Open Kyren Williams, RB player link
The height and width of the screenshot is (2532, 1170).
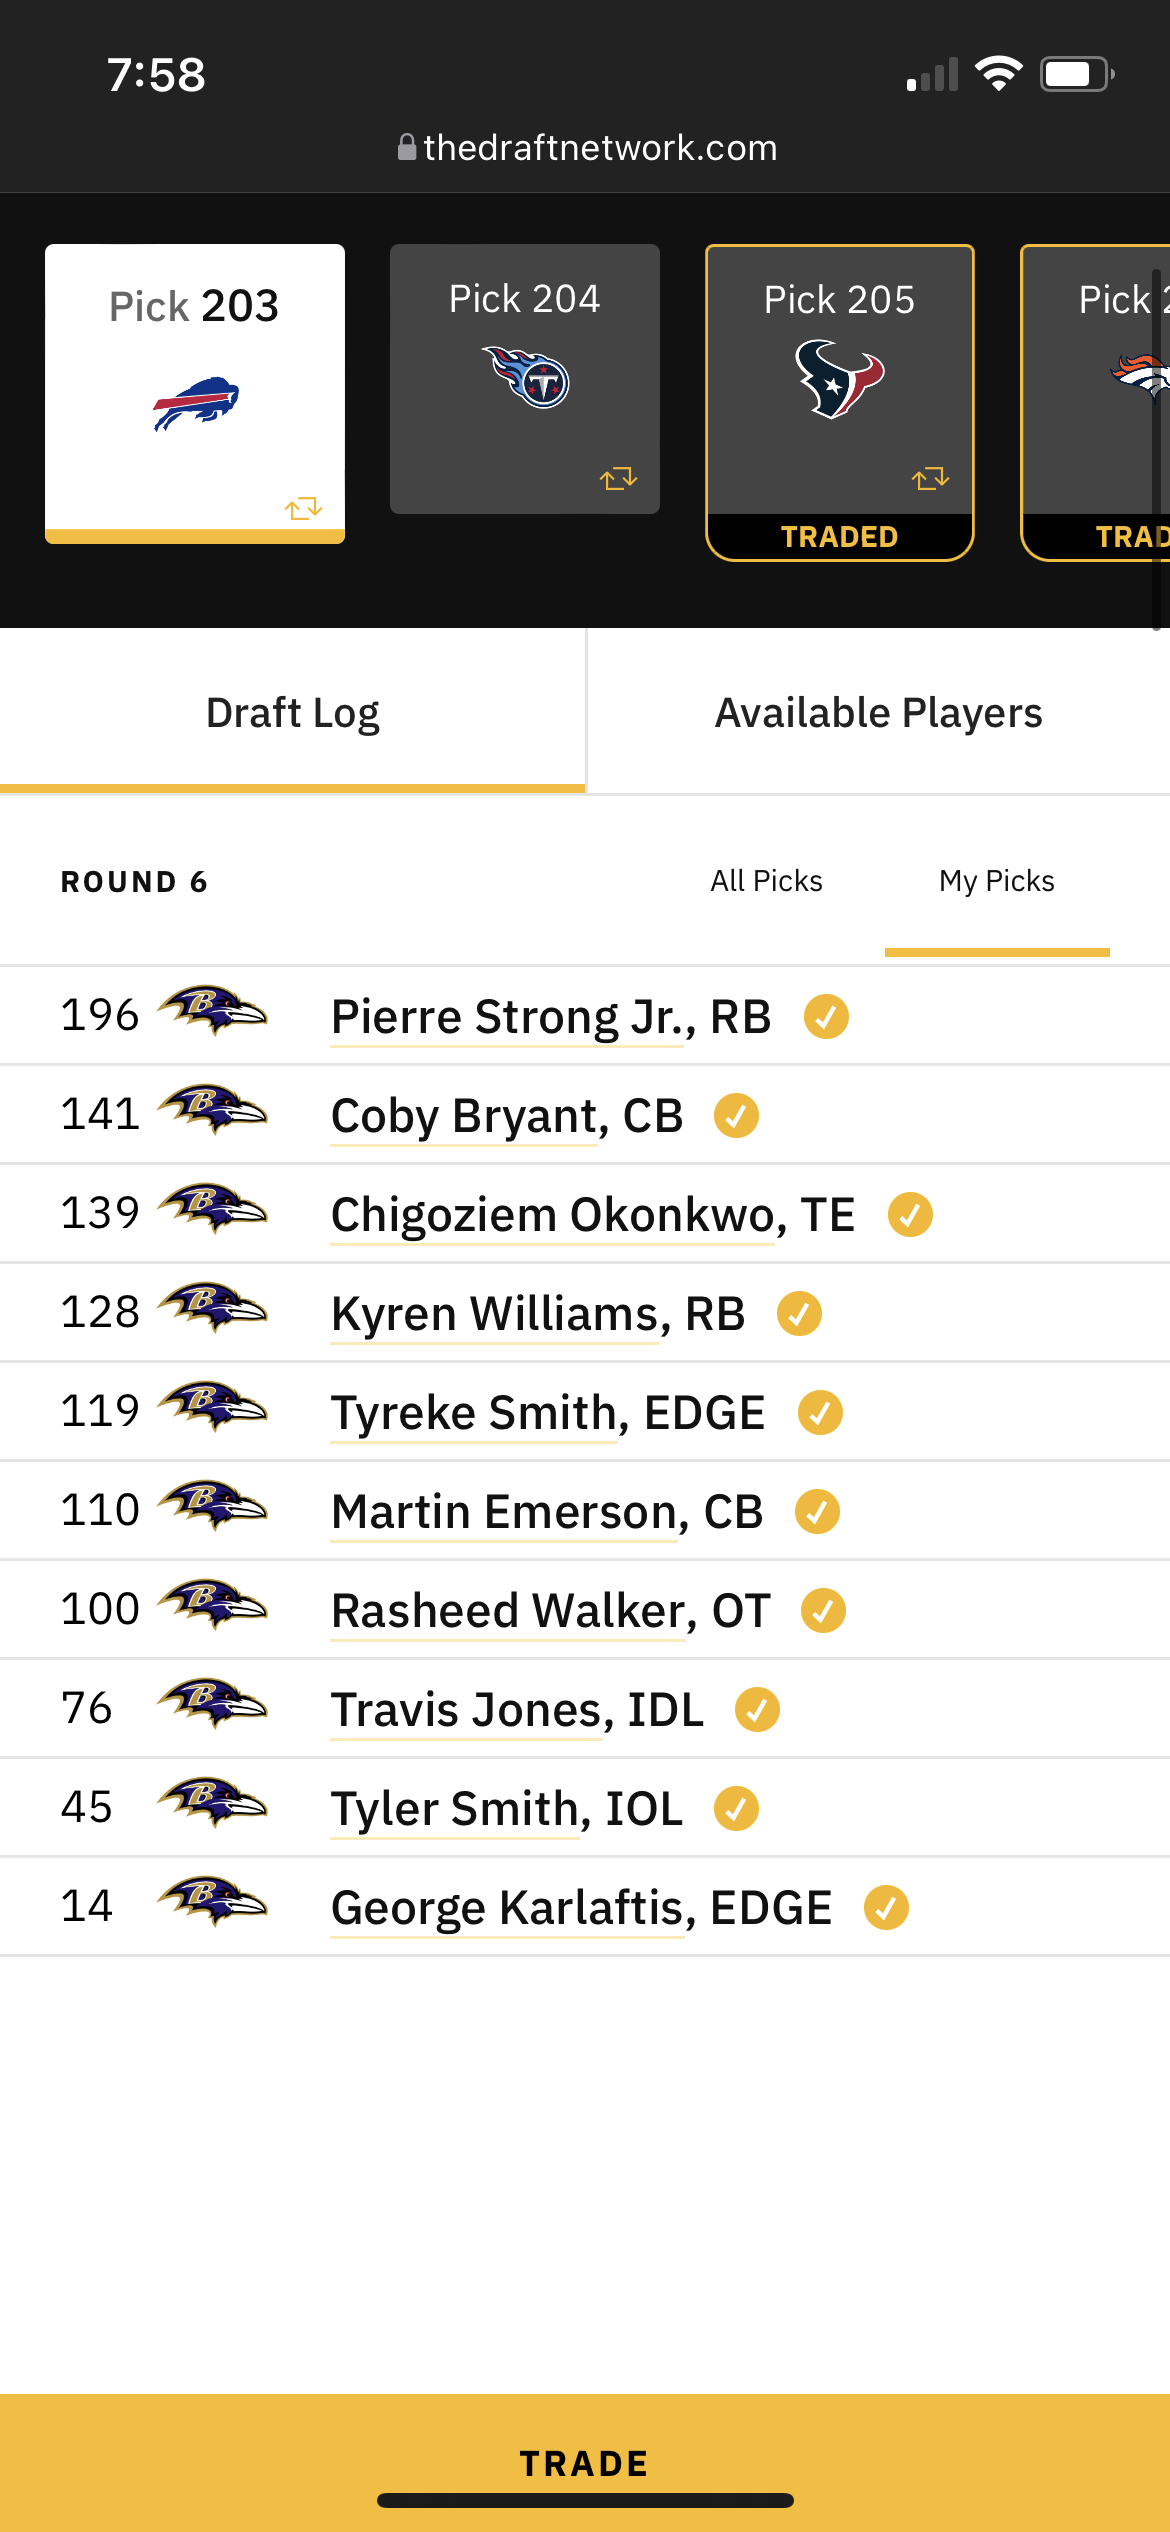coord(538,1315)
